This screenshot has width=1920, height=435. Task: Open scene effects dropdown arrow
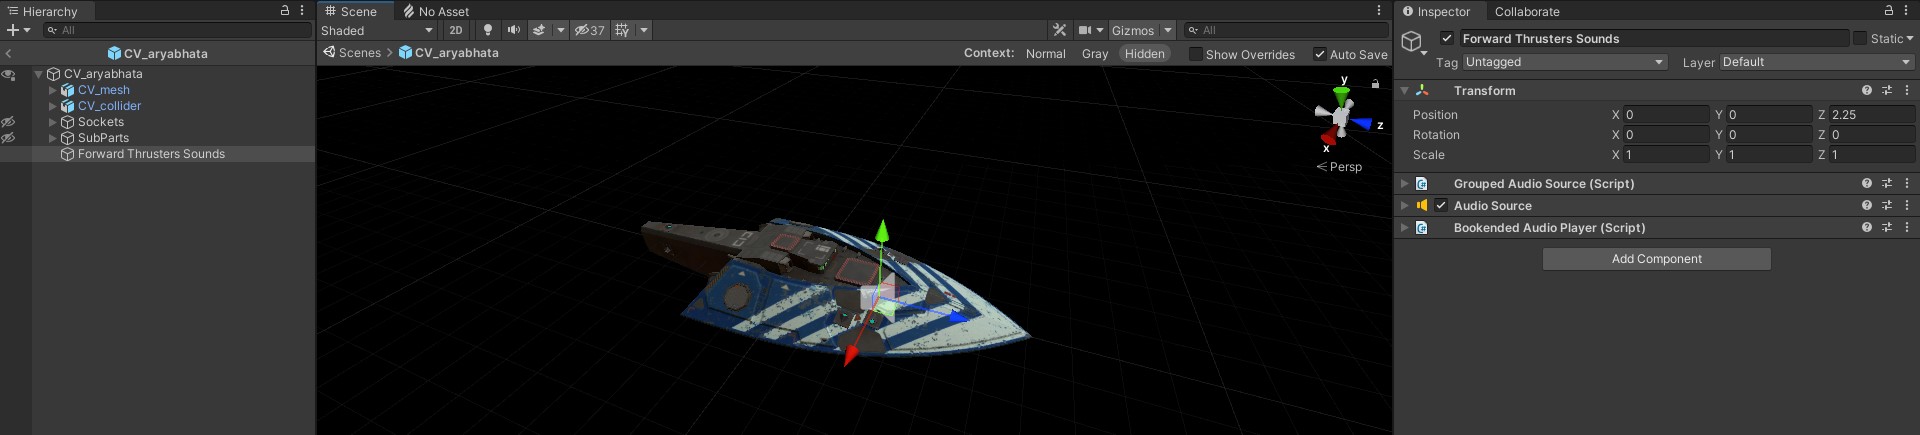[x=560, y=30]
